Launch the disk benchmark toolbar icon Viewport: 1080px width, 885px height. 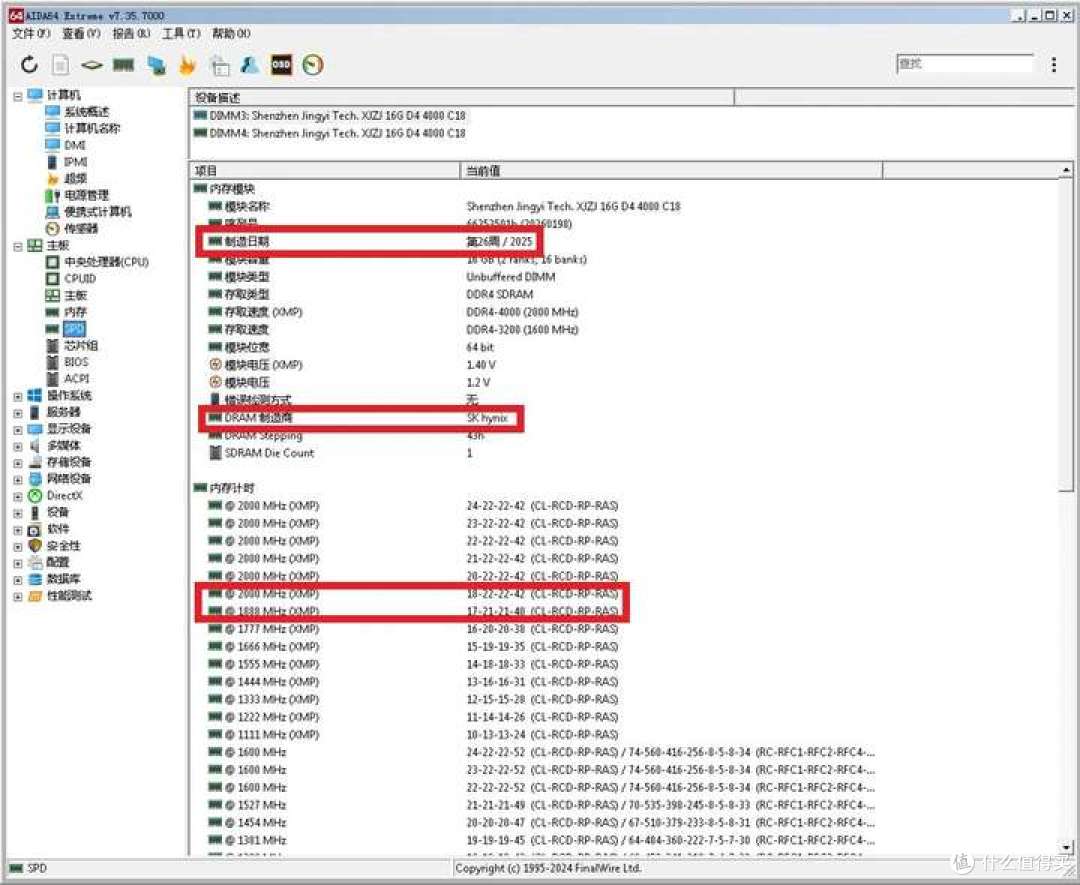(x=92, y=65)
